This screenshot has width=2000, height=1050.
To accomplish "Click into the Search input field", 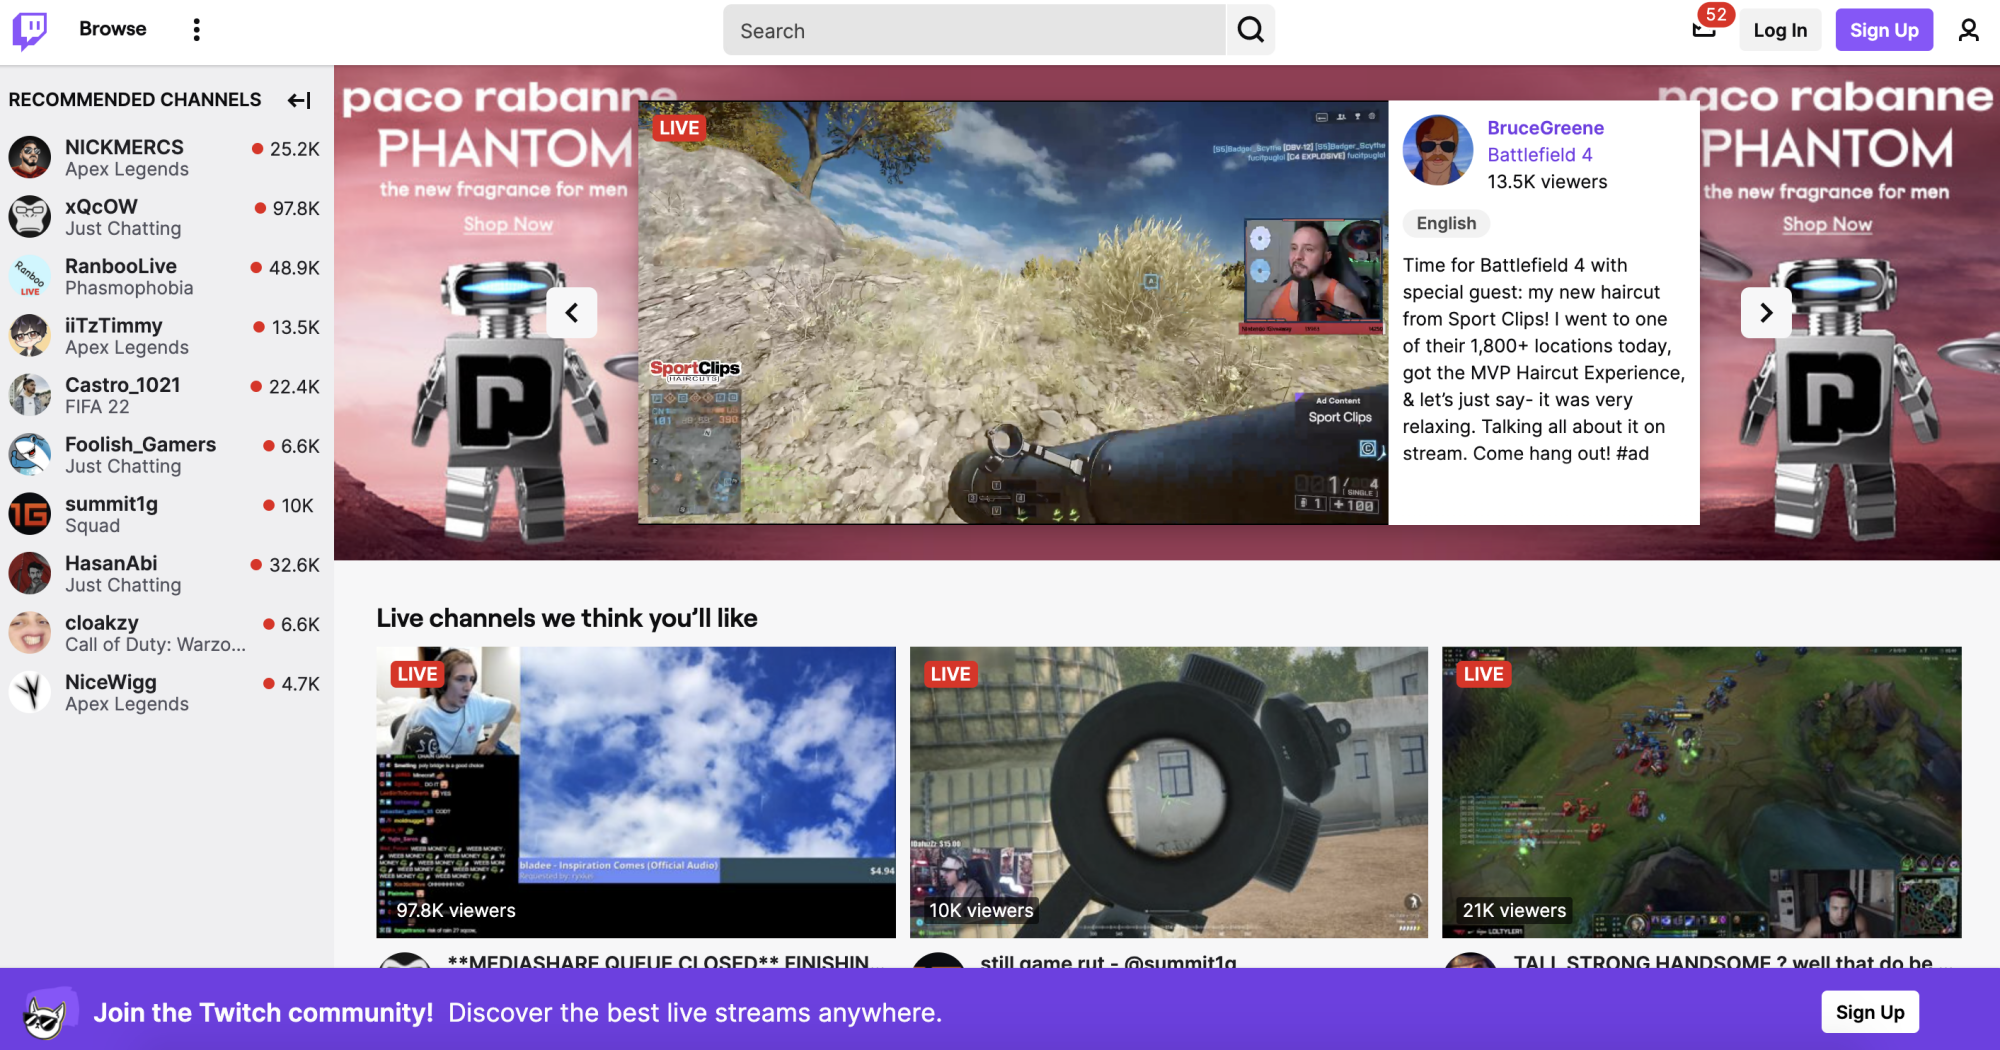I will [973, 31].
